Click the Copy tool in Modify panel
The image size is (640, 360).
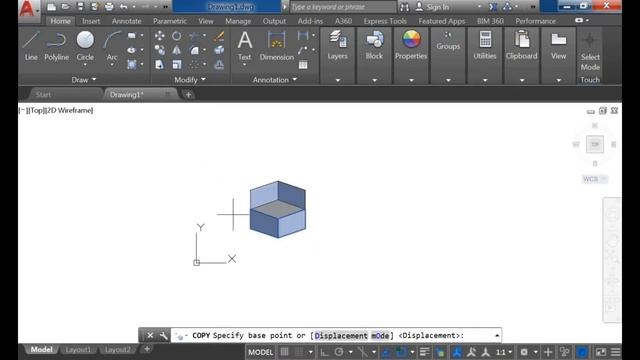(x=160, y=50)
